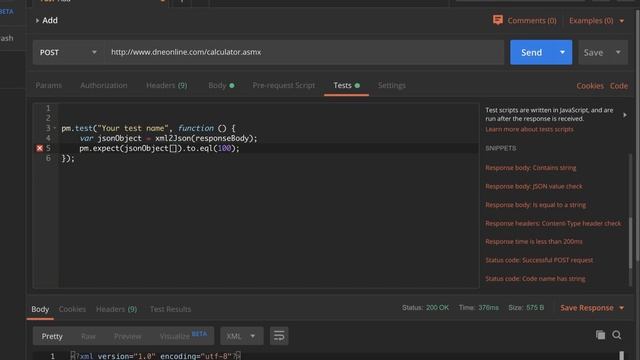Screen dimensions: 640x360
Task: Click the Comments speech bubble icon
Action: coord(498,20)
